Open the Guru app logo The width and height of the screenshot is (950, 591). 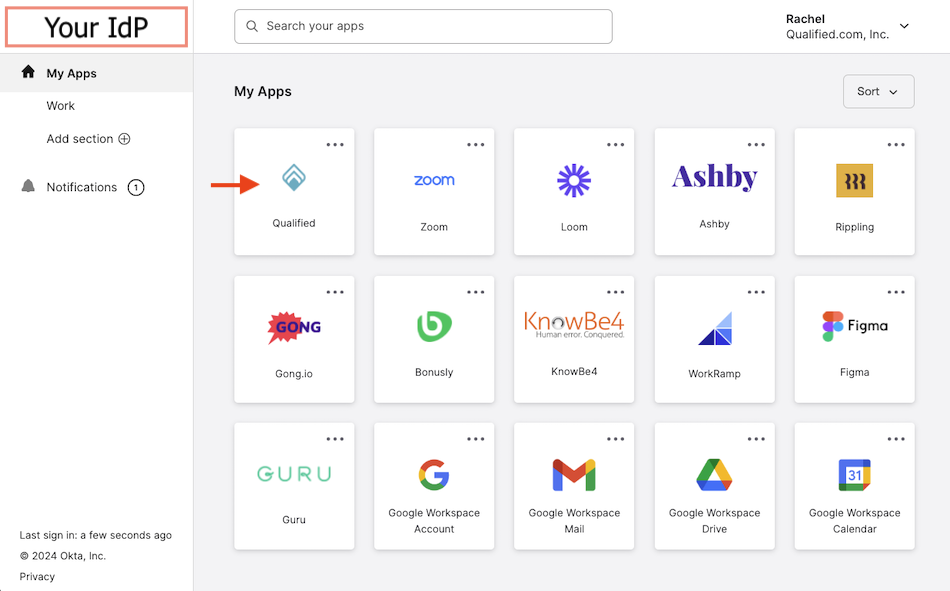pos(294,473)
